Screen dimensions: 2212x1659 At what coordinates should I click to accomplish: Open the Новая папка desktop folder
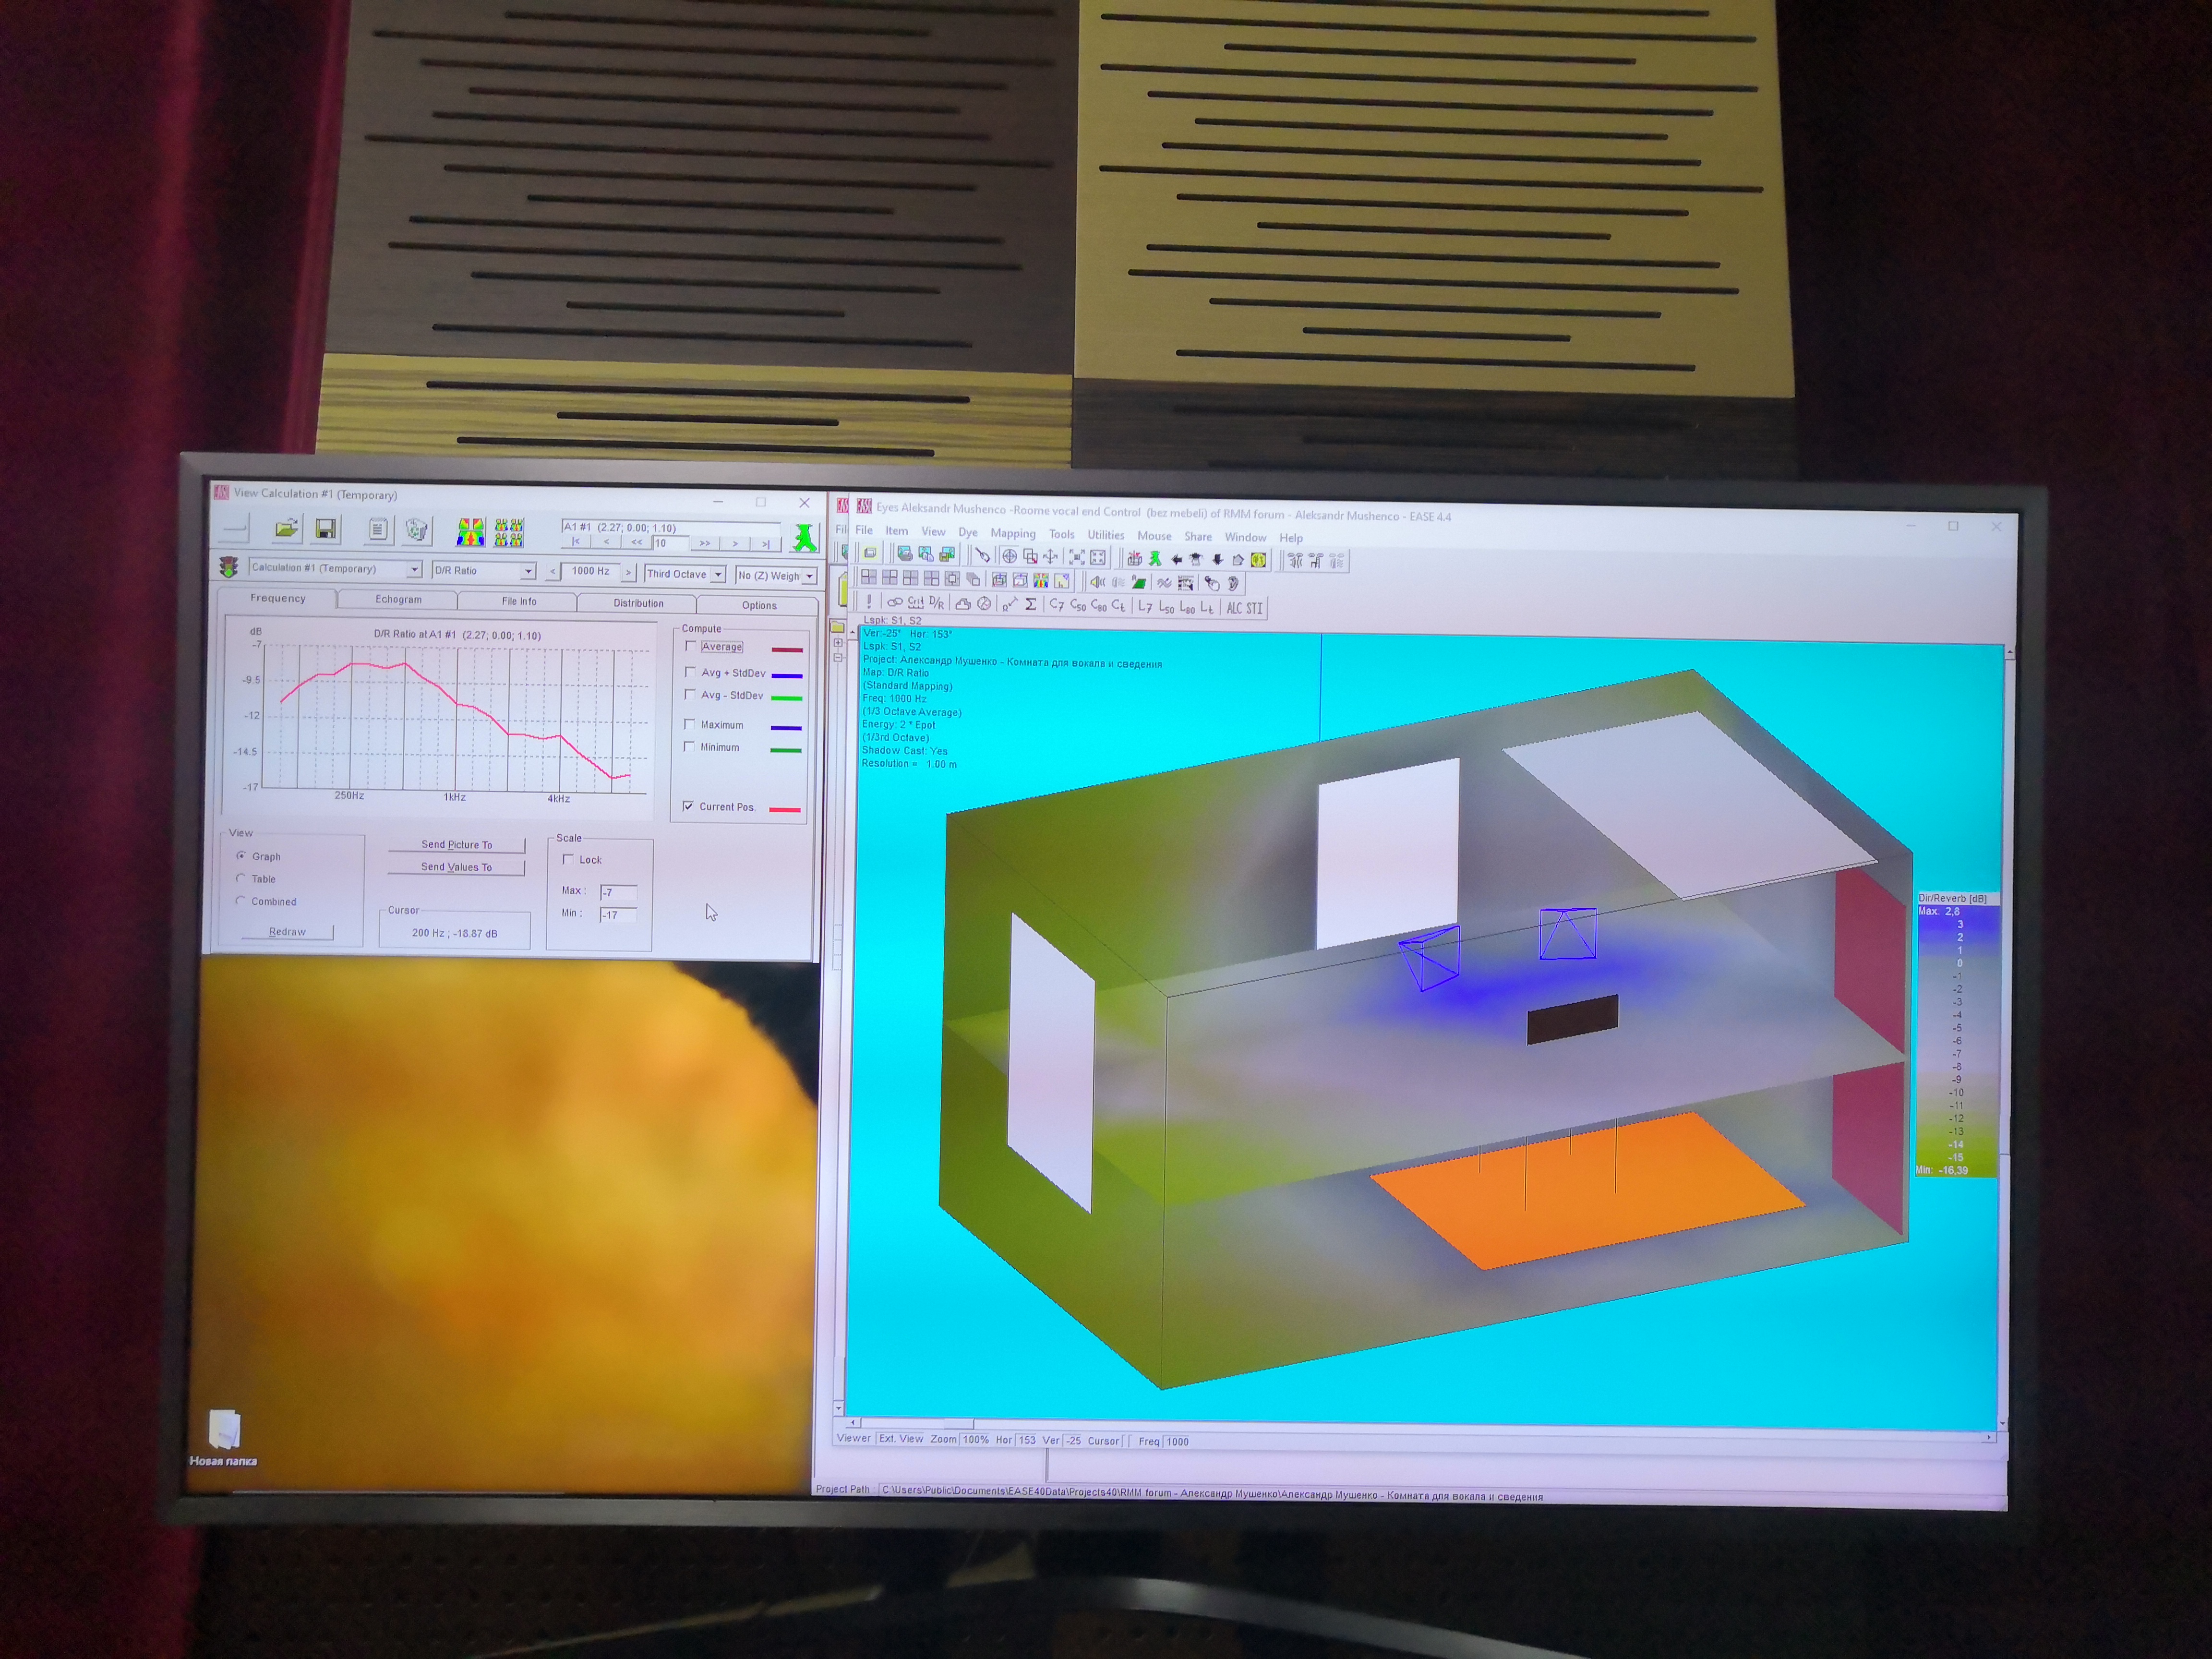[x=224, y=1438]
